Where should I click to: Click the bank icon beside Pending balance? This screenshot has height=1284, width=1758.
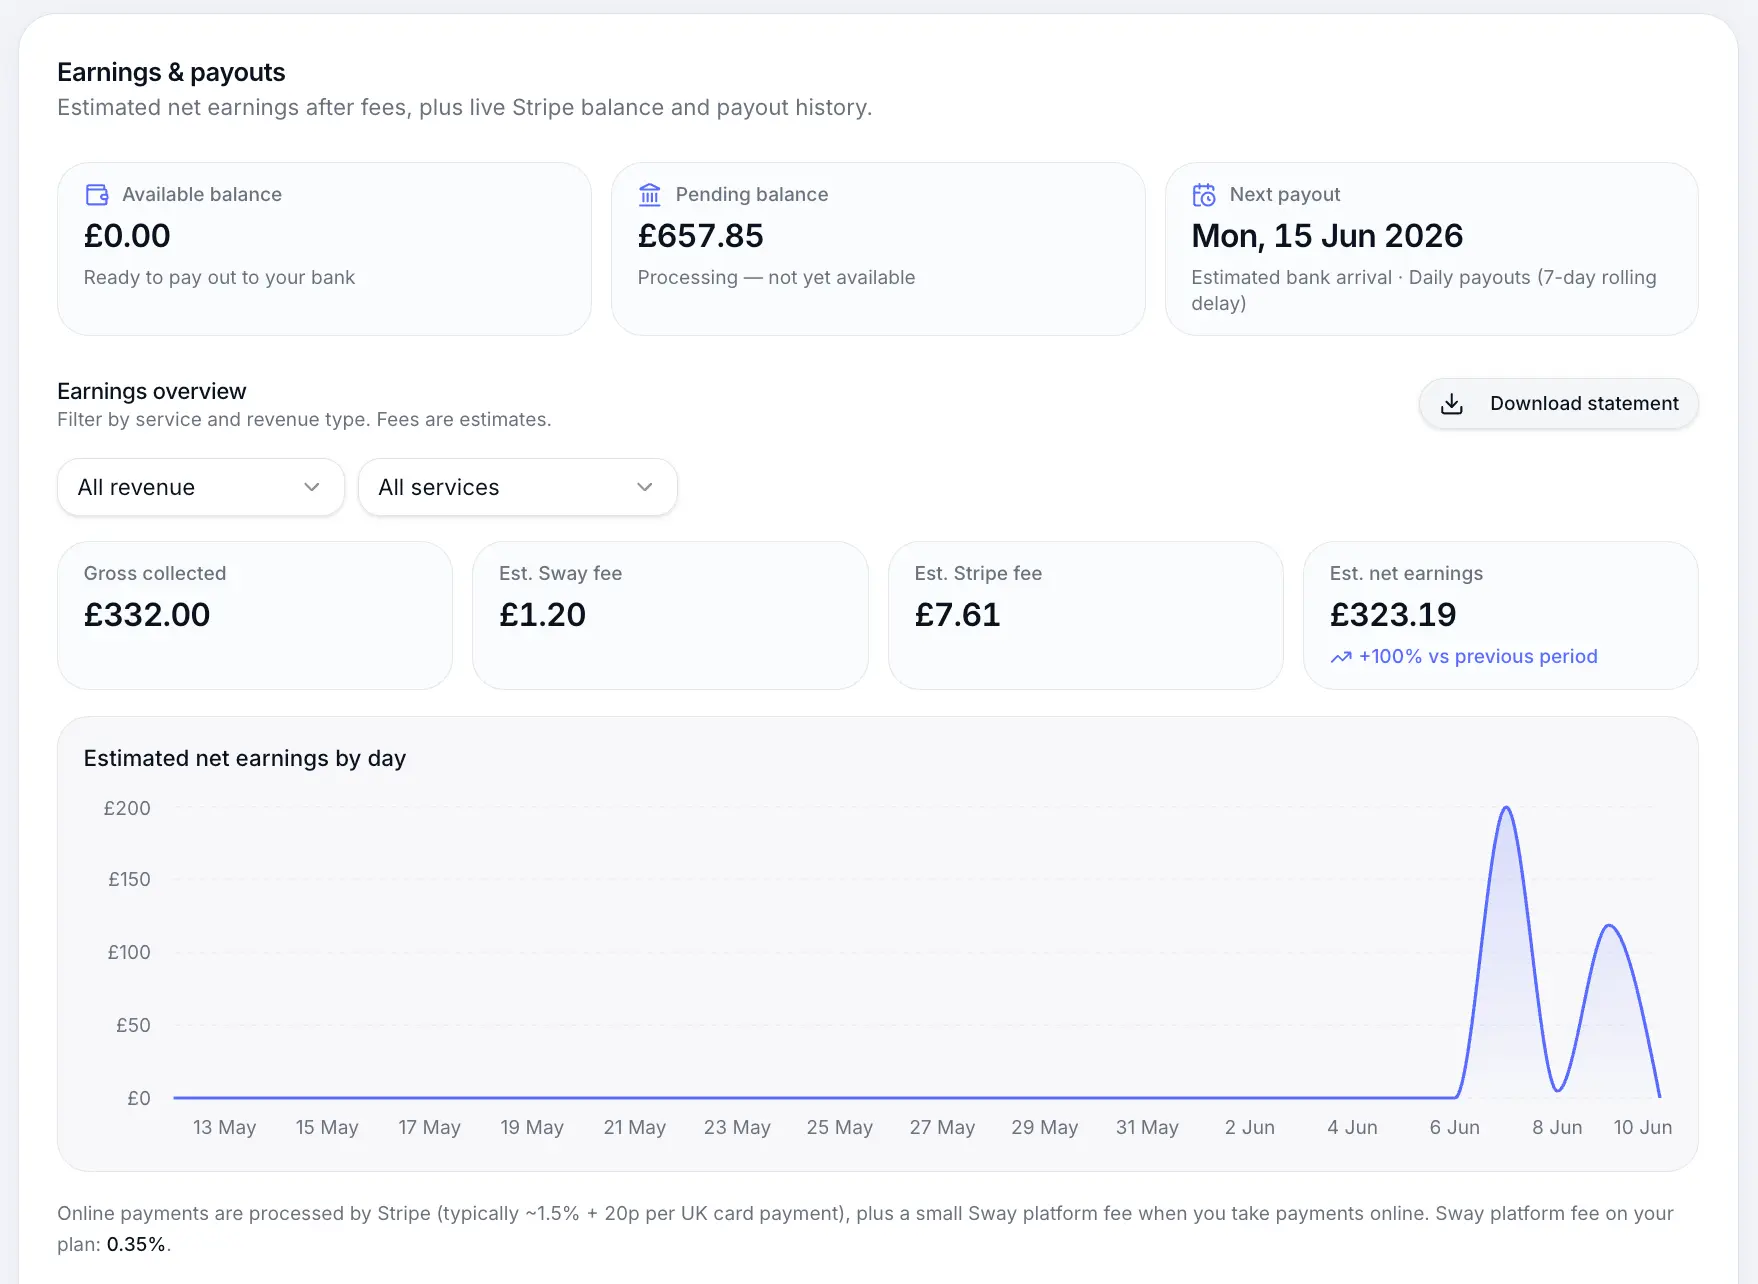pos(650,194)
